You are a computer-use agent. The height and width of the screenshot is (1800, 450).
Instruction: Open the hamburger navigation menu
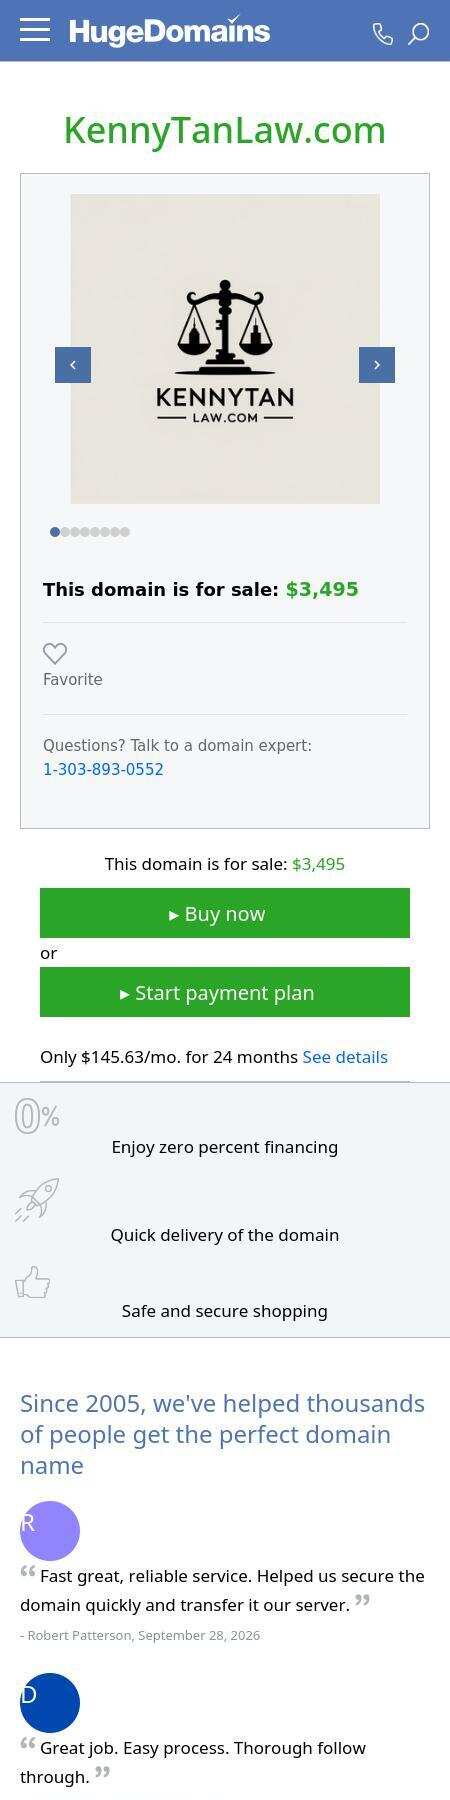pos(35,30)
